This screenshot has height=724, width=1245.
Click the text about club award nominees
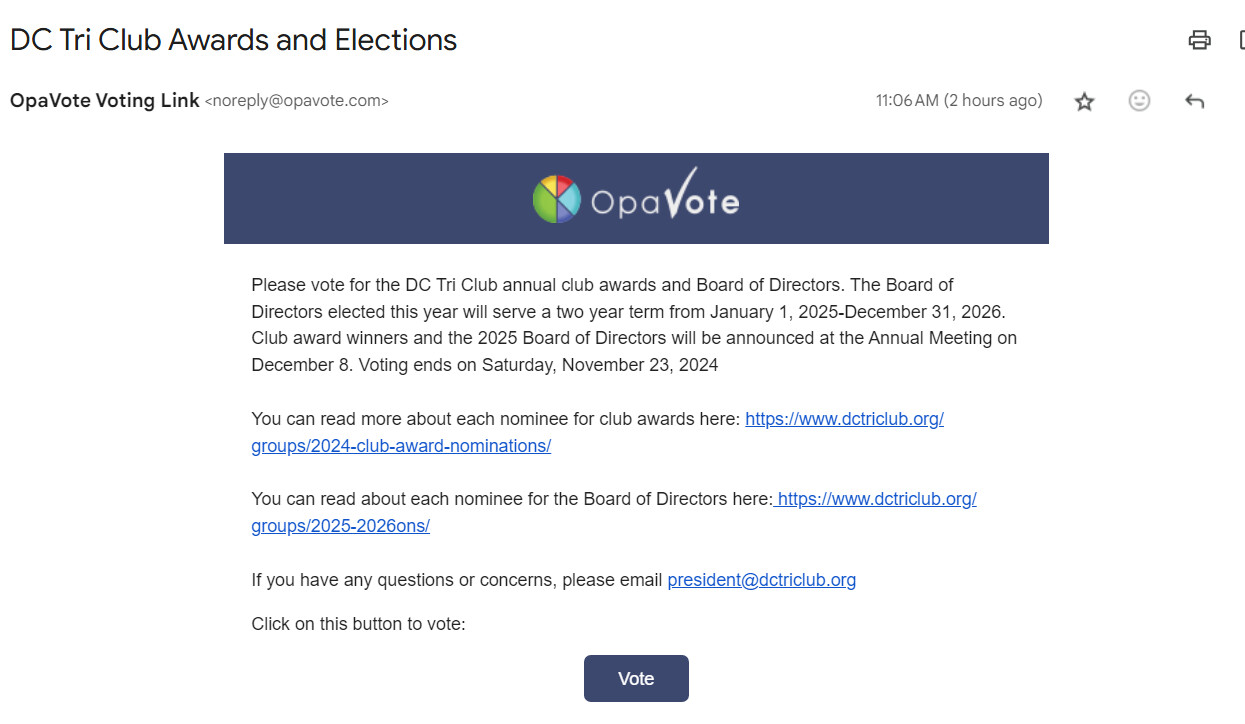[495, 420]
